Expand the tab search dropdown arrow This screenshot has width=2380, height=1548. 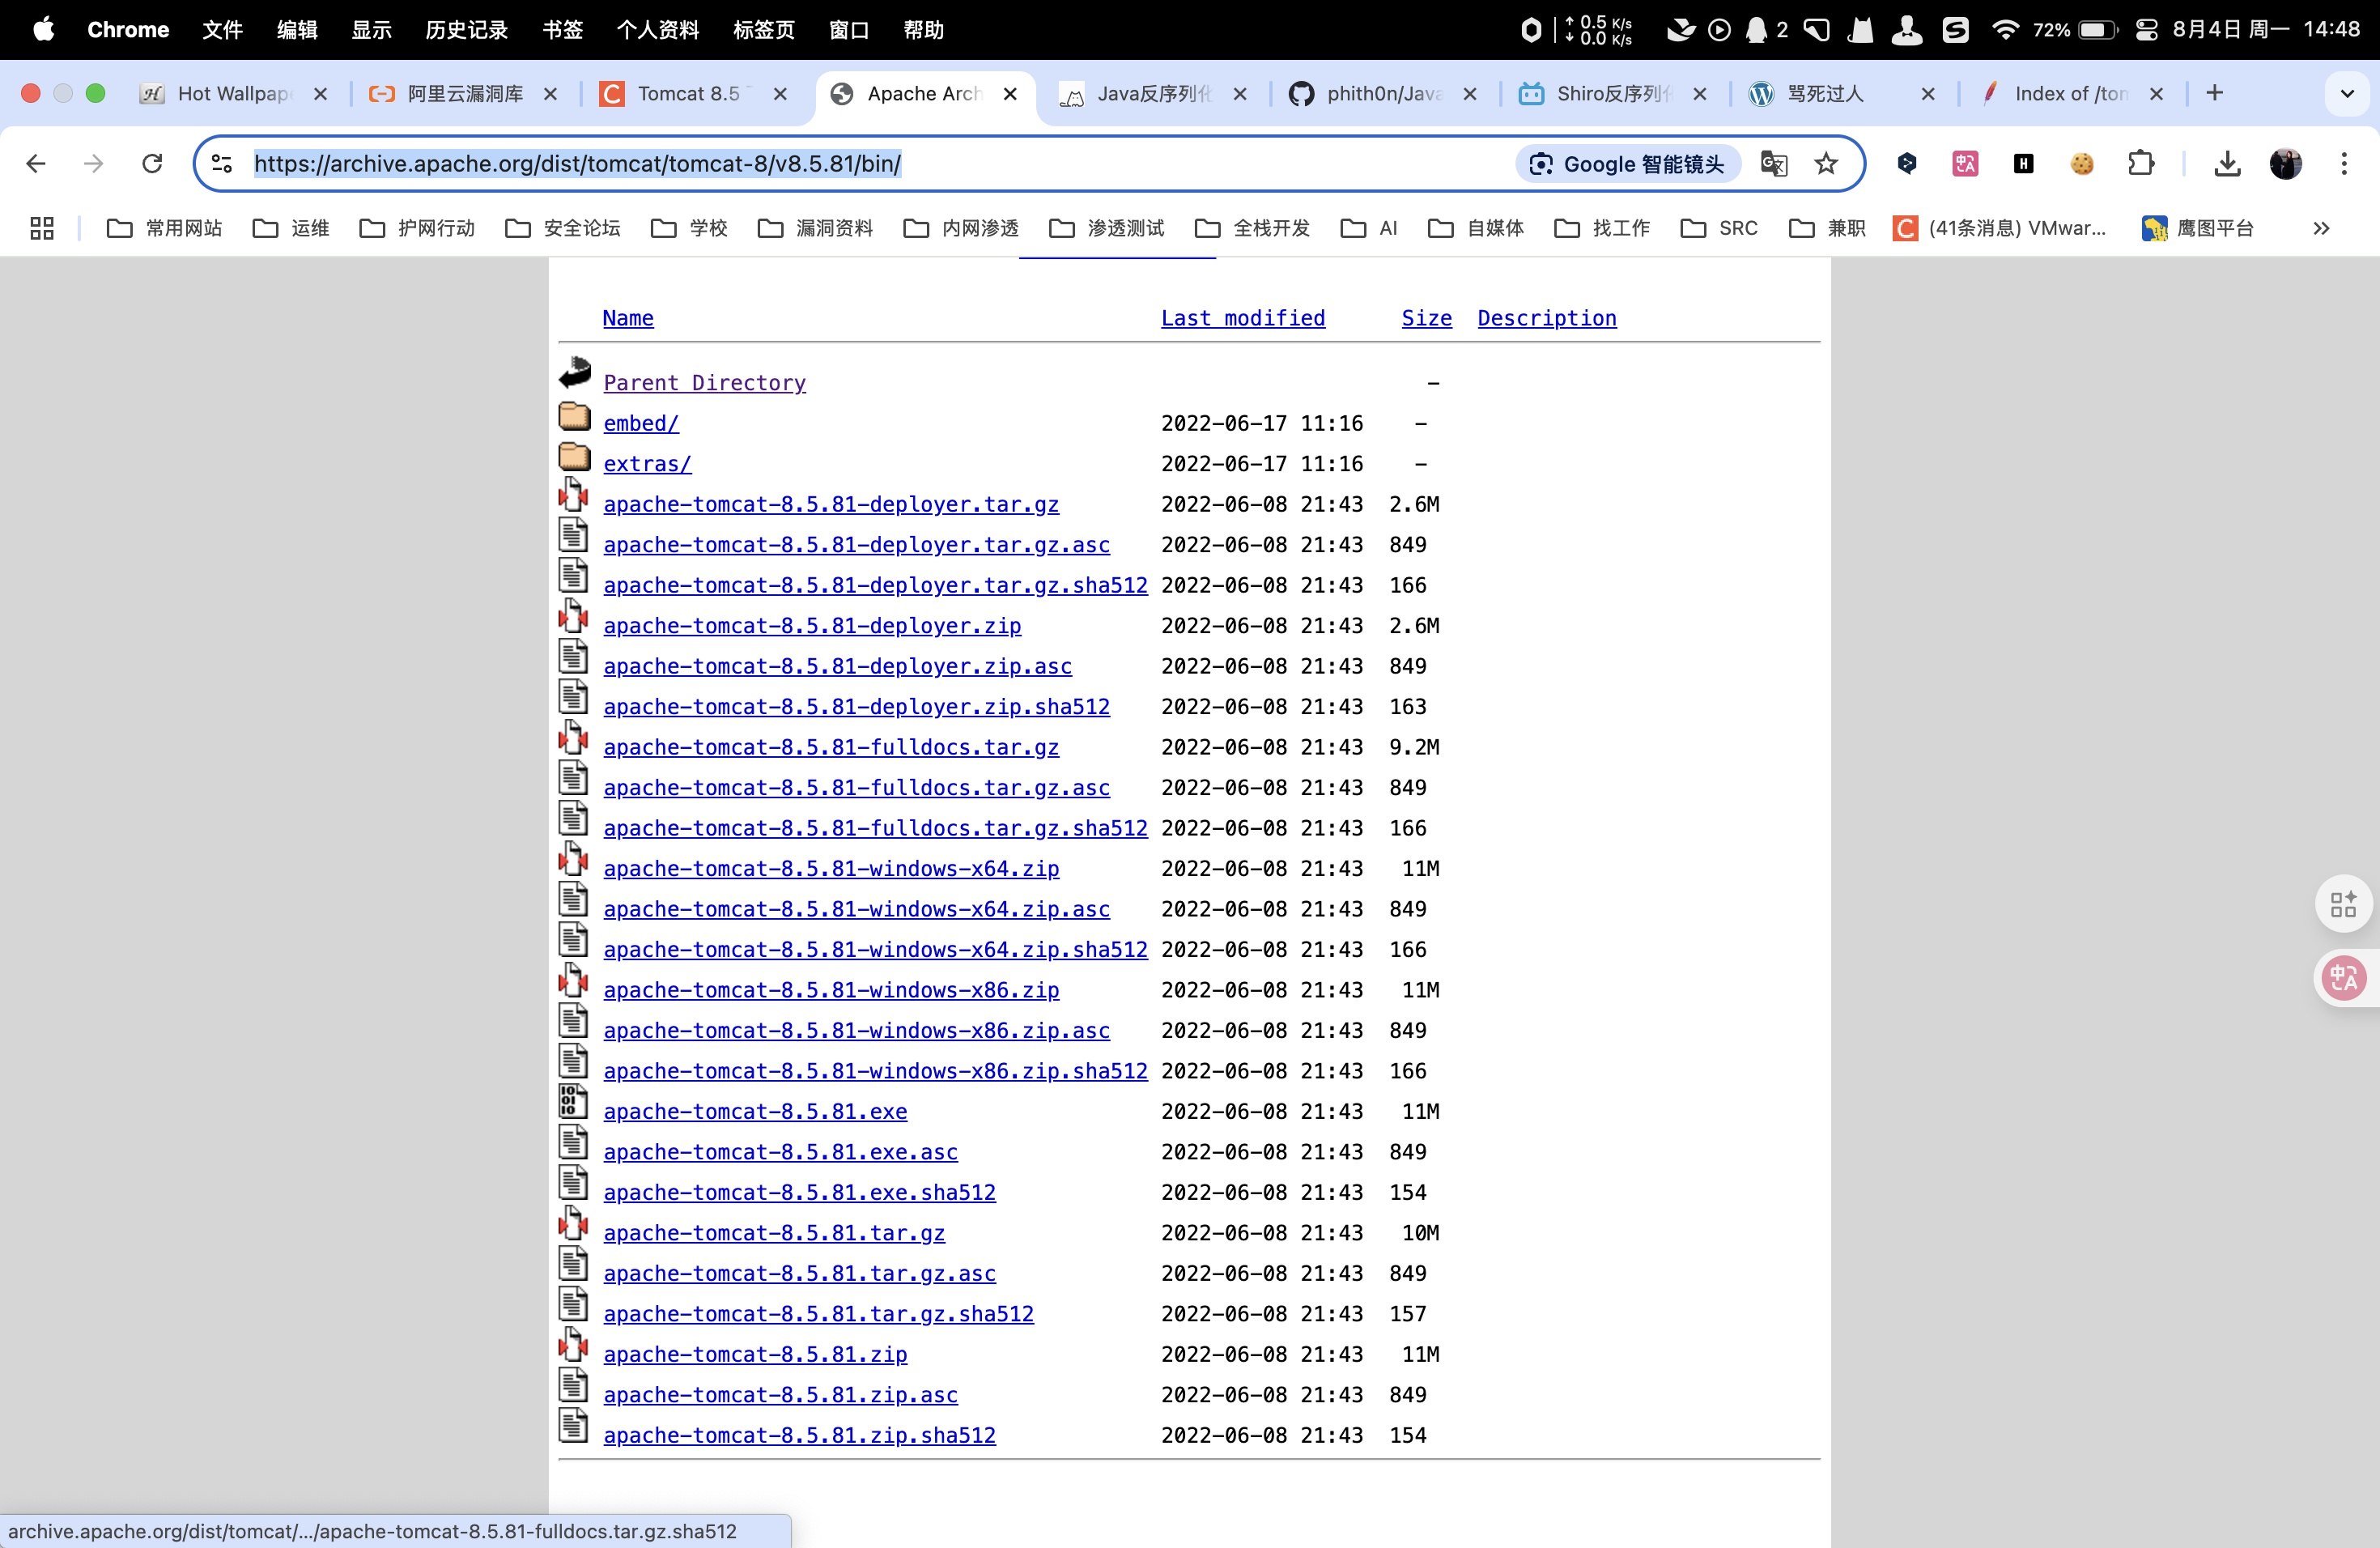(2346, 94)
